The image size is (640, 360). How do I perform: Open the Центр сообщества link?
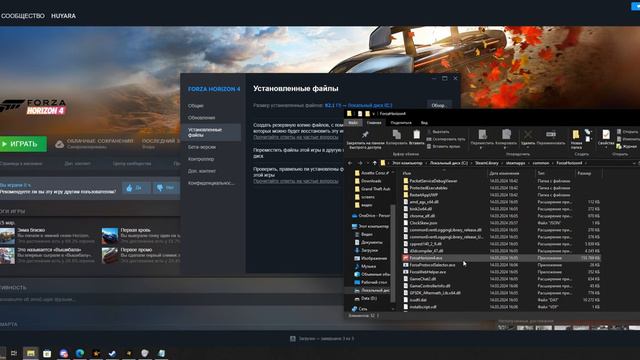(132, 164)
